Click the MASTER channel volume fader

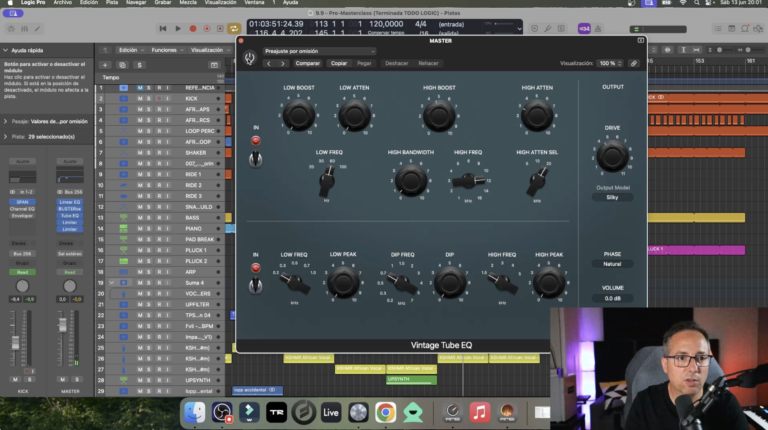[x=62, y=325]
